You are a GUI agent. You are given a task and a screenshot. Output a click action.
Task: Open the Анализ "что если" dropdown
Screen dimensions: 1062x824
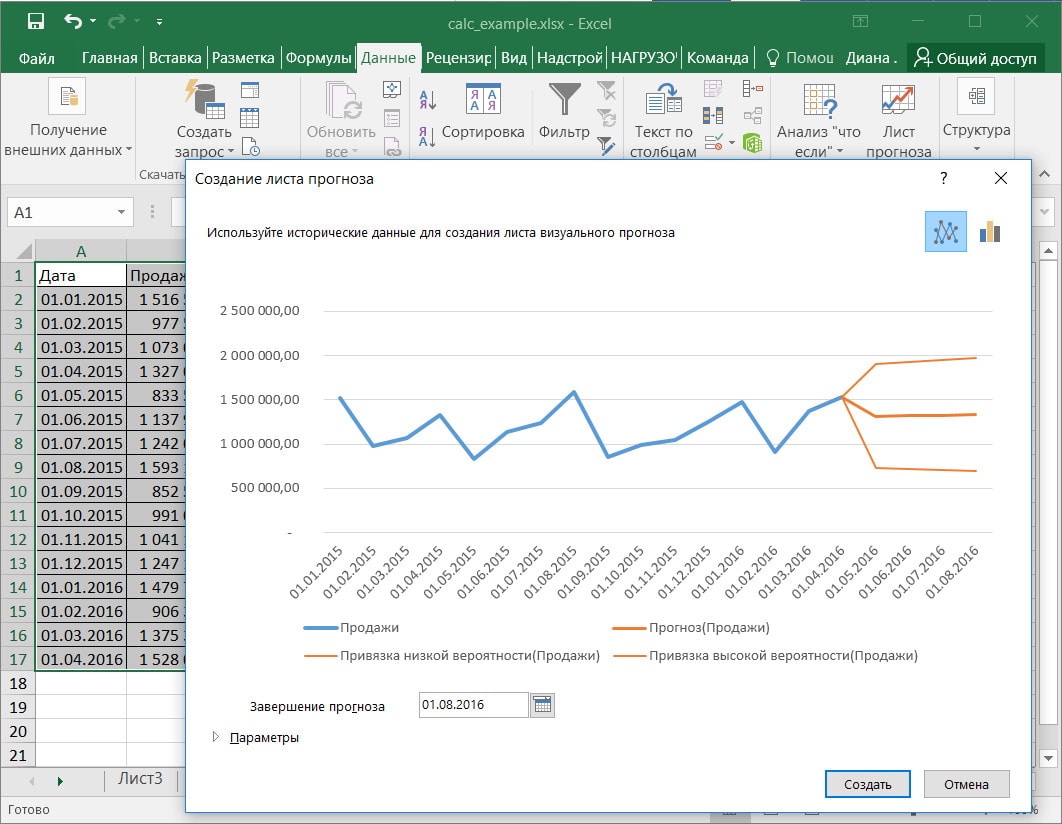point(841,150)
